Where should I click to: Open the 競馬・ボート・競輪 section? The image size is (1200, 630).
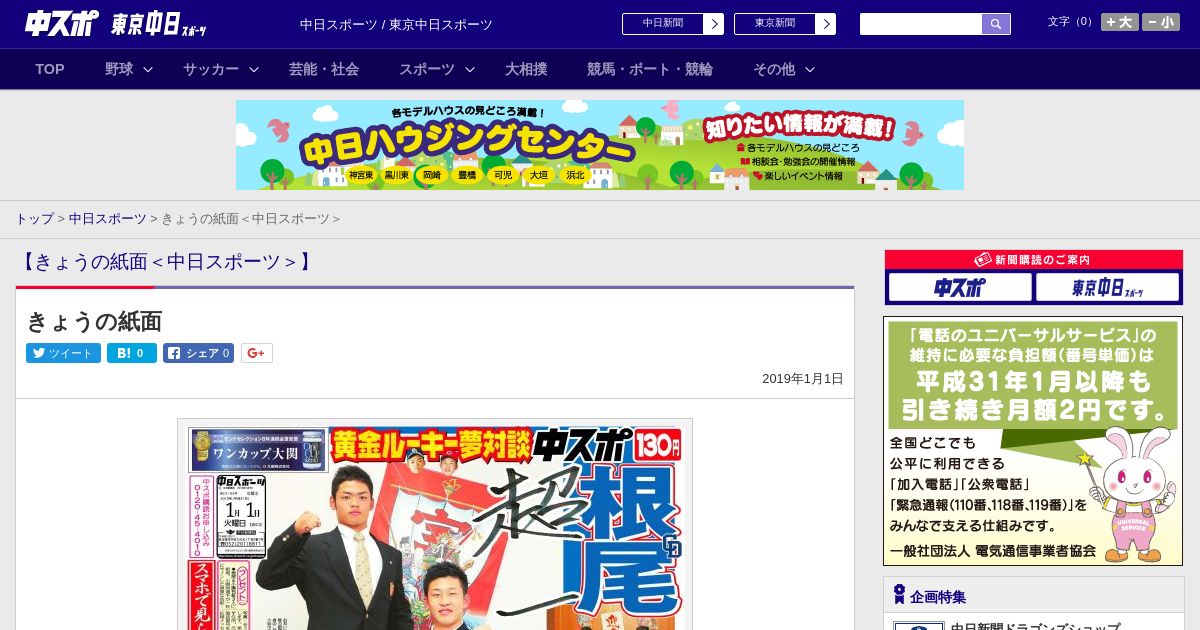pos(650,69)
